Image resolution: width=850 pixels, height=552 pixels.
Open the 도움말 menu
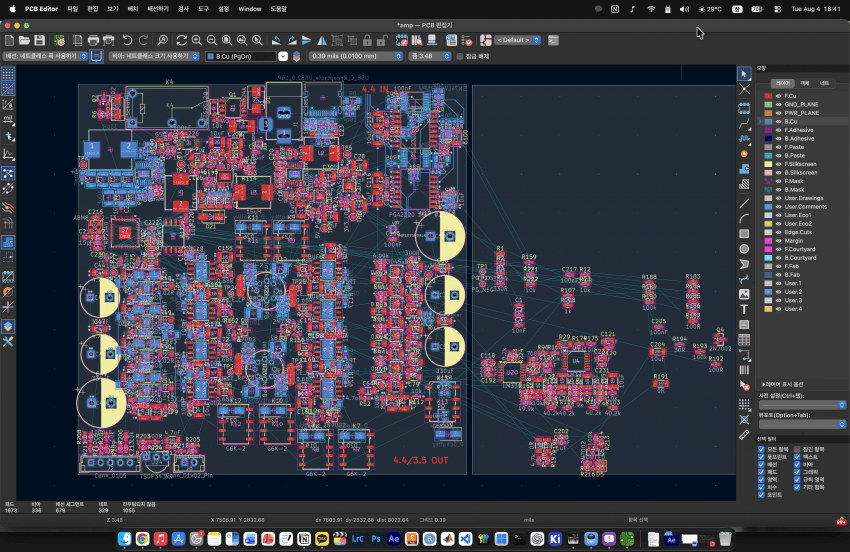pos(278,9)
